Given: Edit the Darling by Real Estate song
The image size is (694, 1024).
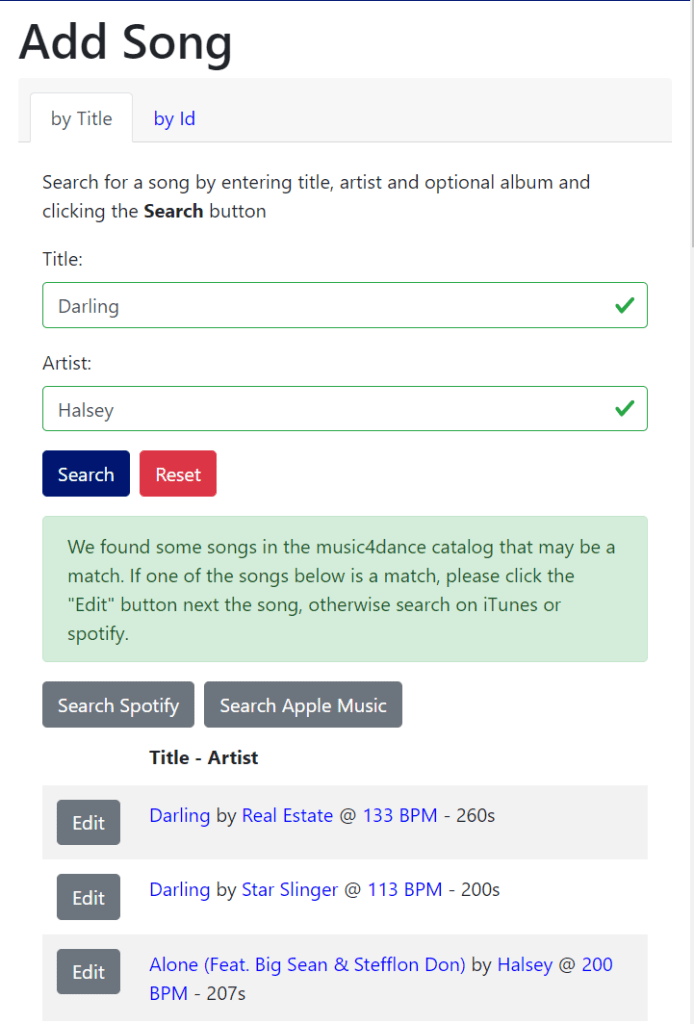Looking at the screenshot, I should tap(88, 822).
